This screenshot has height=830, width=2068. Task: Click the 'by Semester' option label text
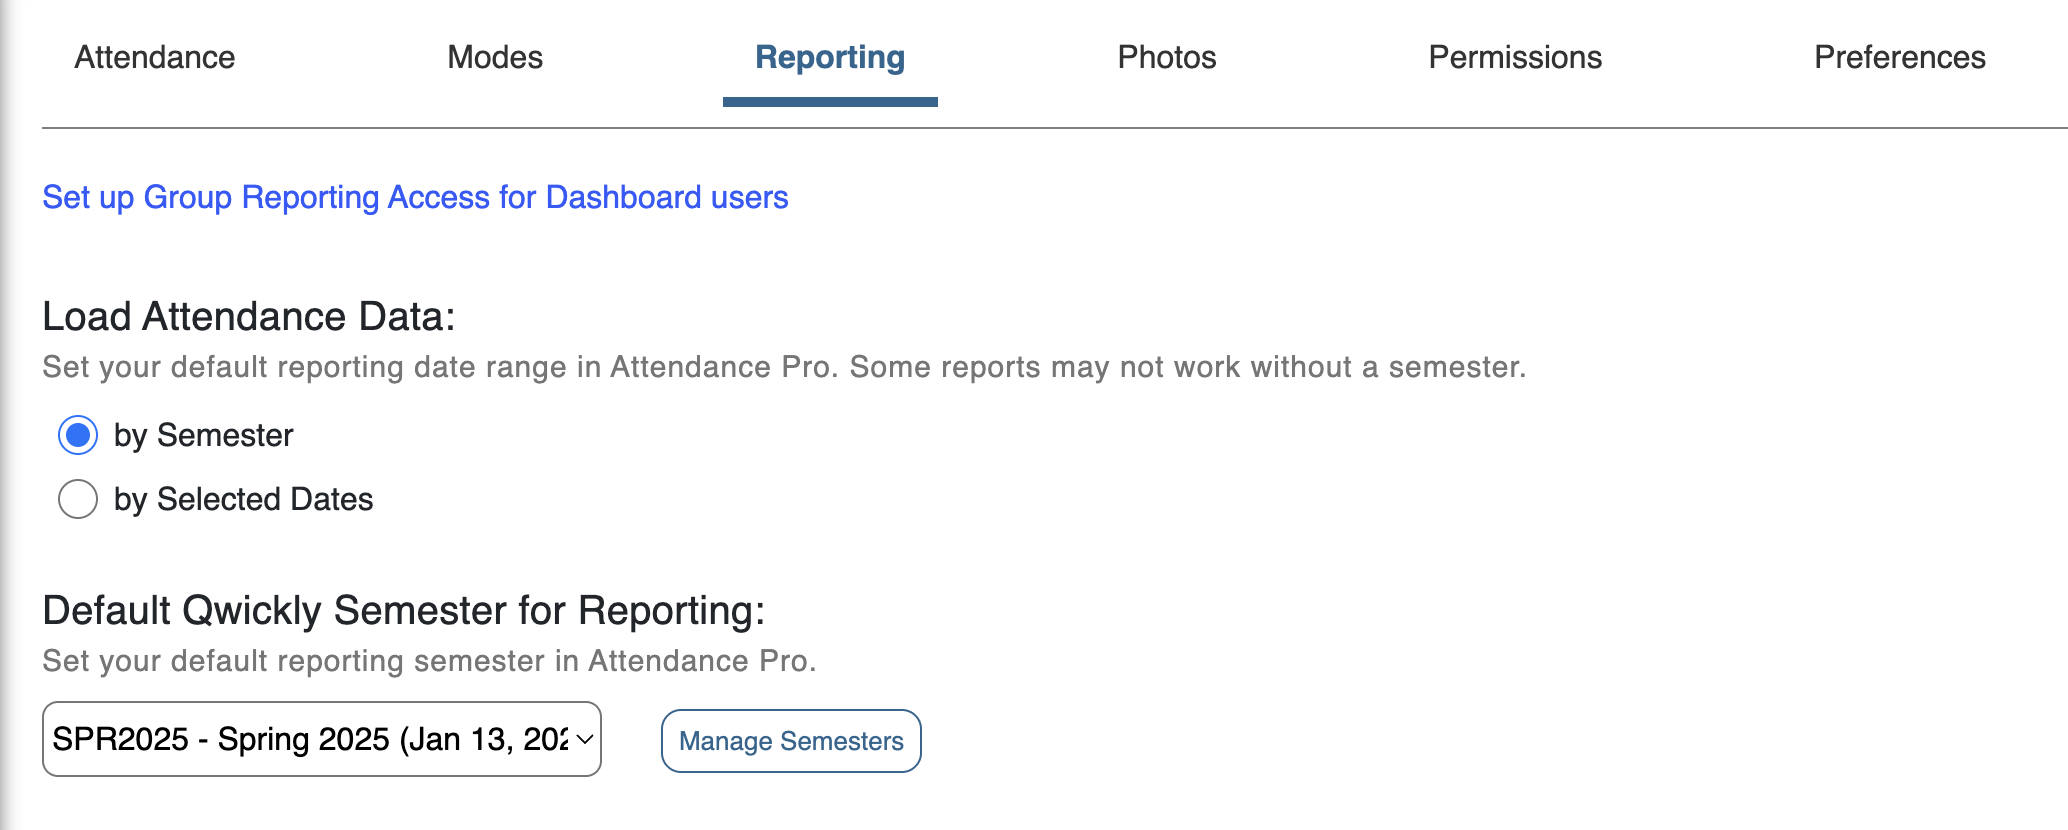(203, 436)
